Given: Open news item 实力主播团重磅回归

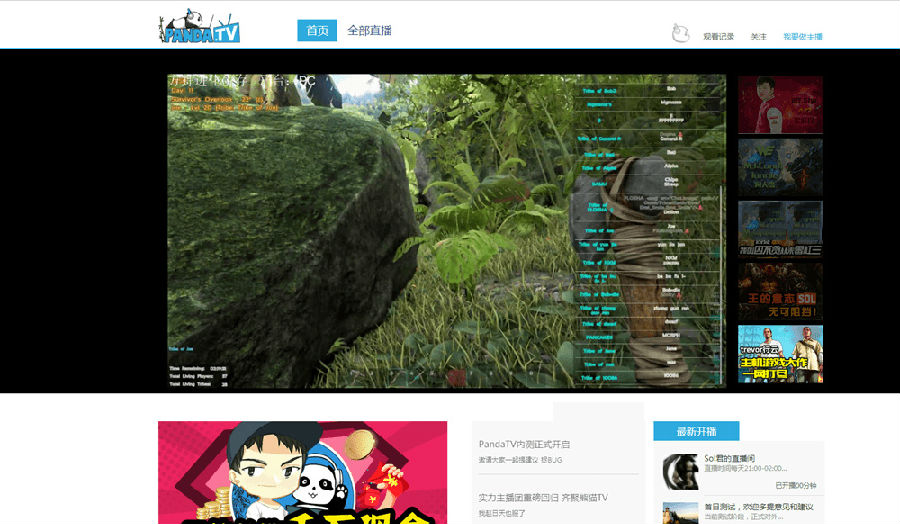Looking at the screenshot, I should (x=543, y=498).
